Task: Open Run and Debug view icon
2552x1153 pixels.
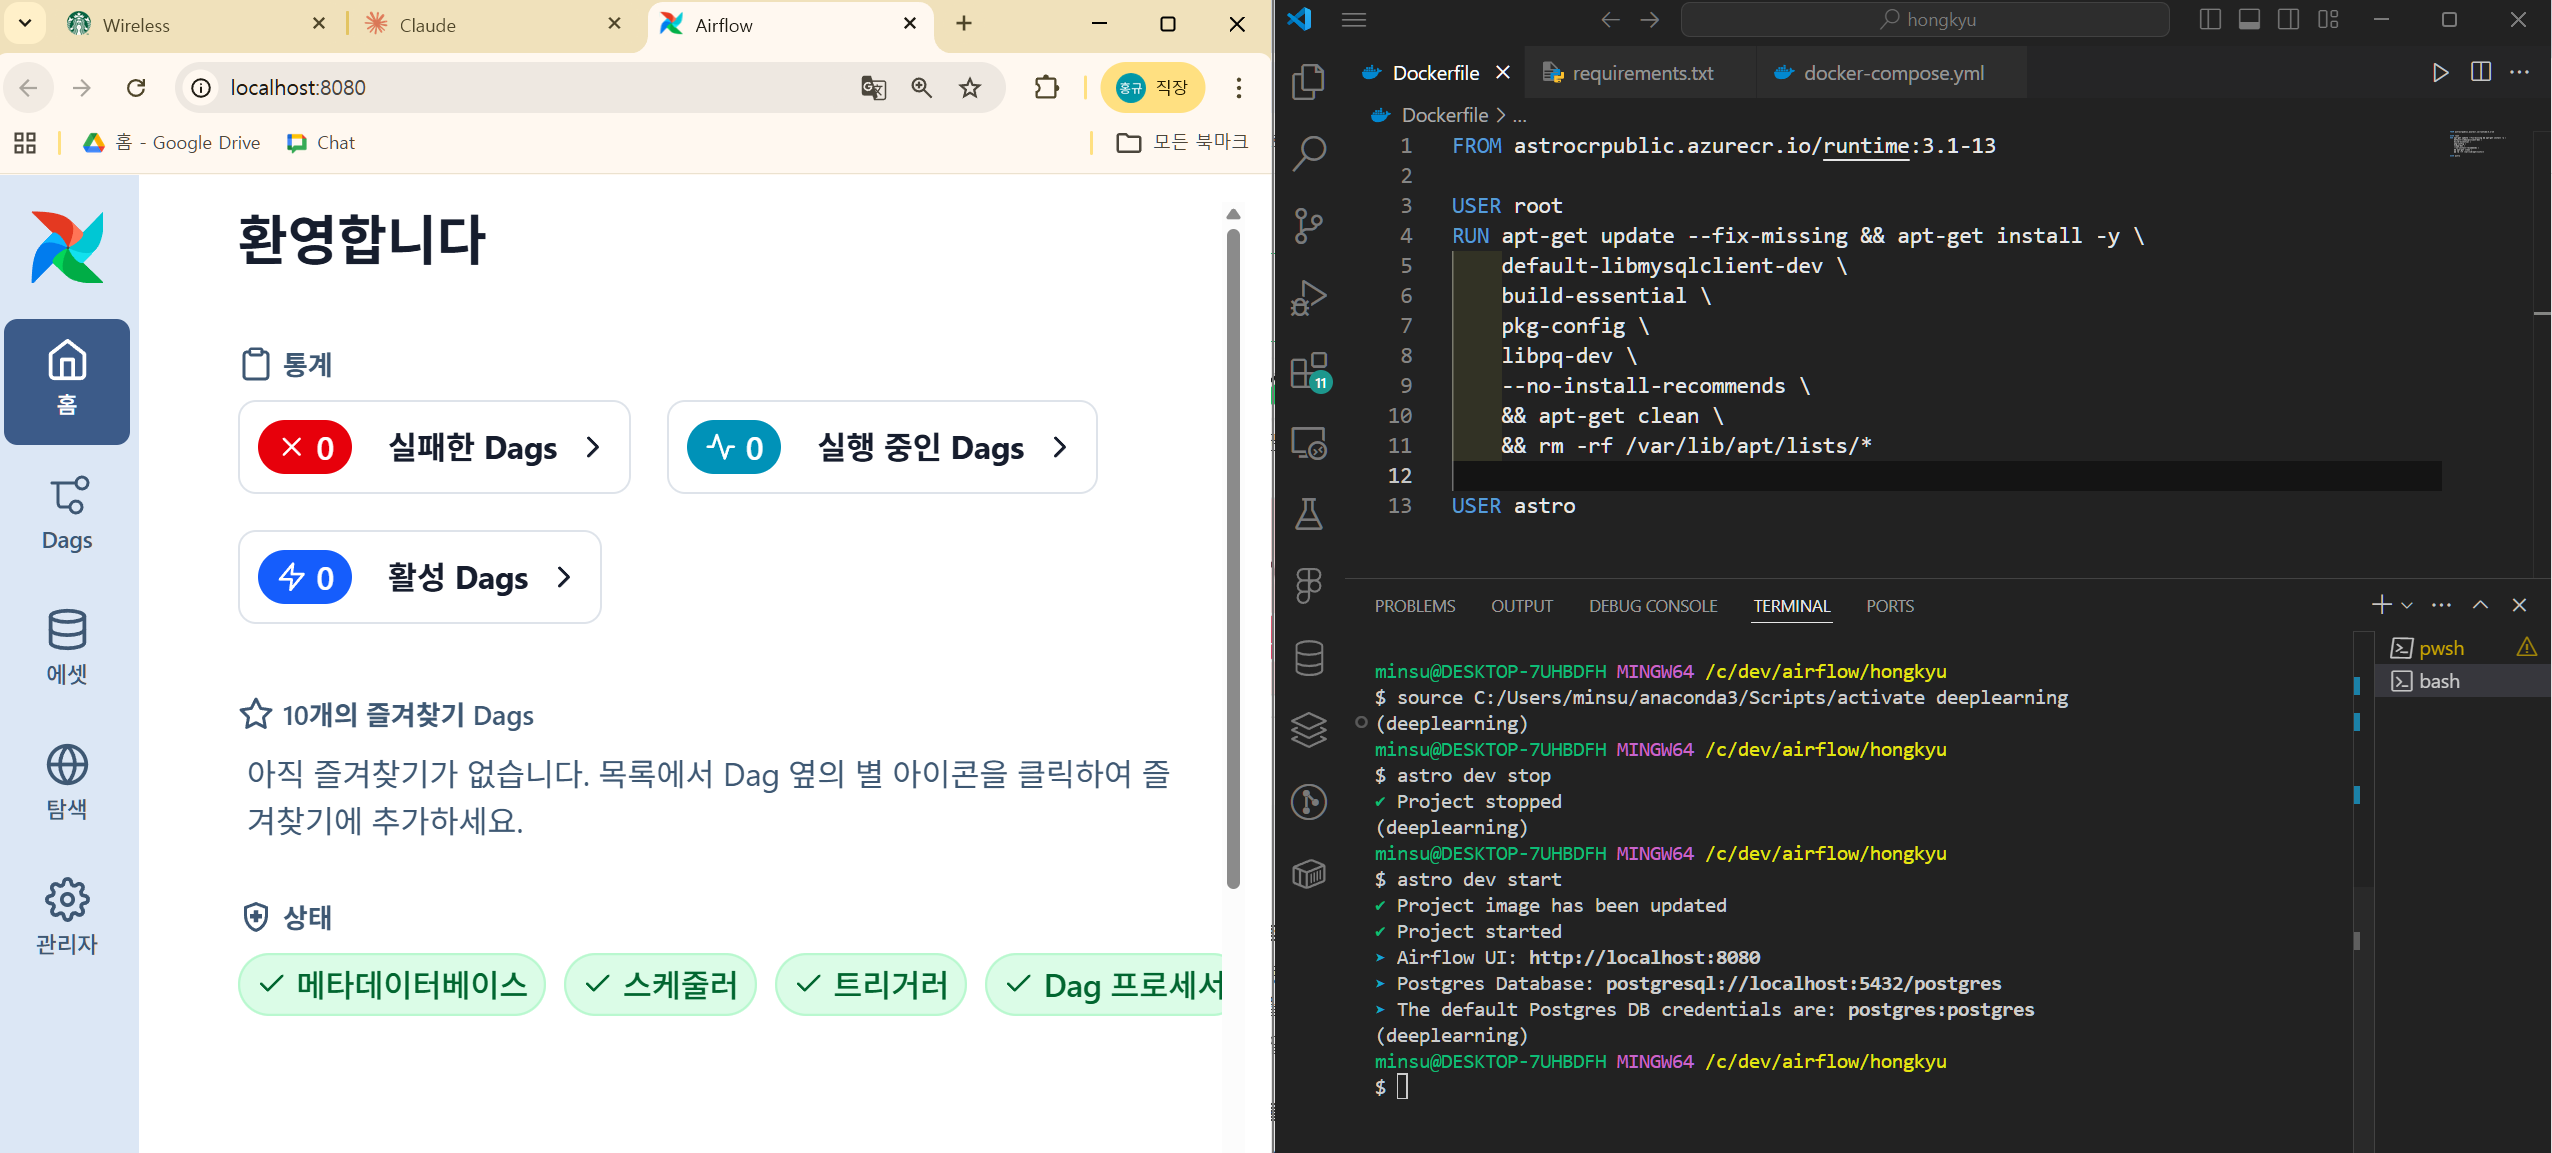Action: (1308, 297)
